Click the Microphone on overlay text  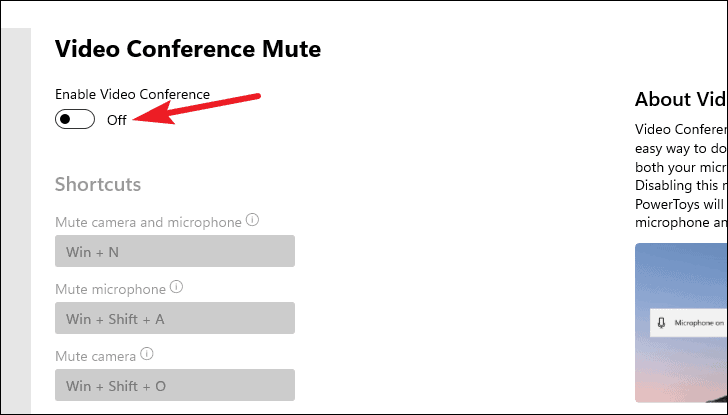699,323
